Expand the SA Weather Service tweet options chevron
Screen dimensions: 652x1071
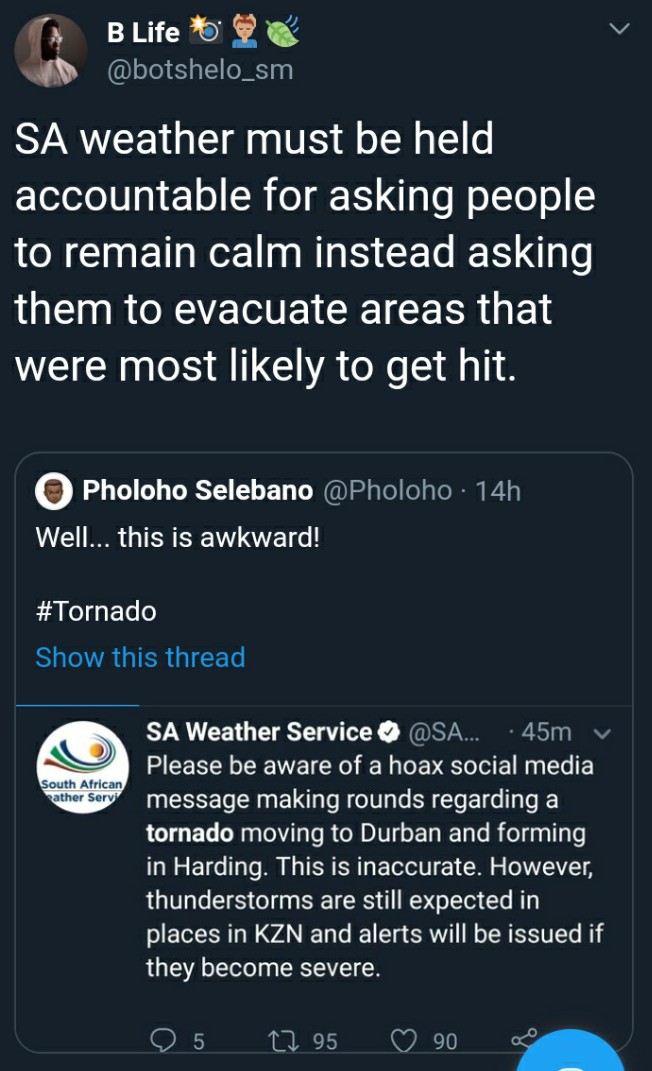[602, 734]
